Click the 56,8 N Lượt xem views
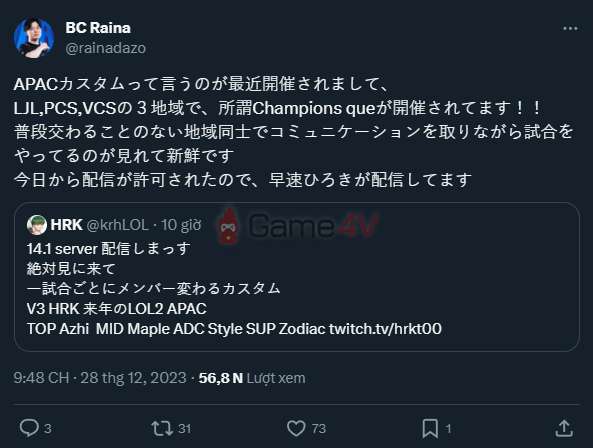This screenshot has height=448, width=593. pos(252,378)
